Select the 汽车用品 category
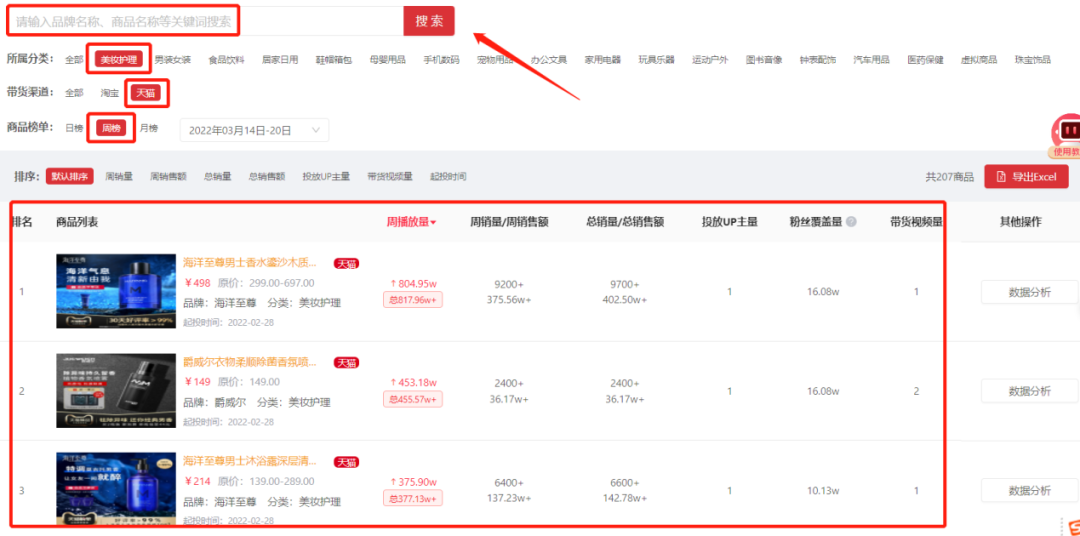This screenshot has height=536, width=1080. click(871, 60)
